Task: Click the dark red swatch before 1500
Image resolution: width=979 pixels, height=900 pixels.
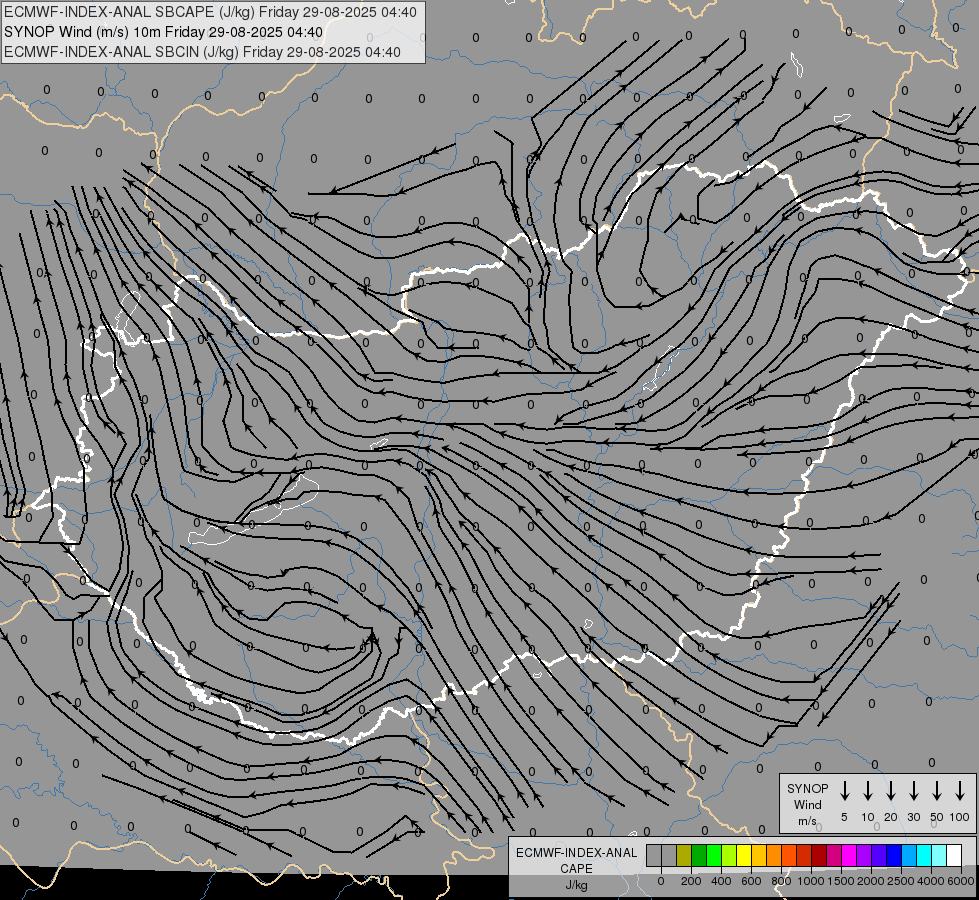Action: [x=819, y=855]
